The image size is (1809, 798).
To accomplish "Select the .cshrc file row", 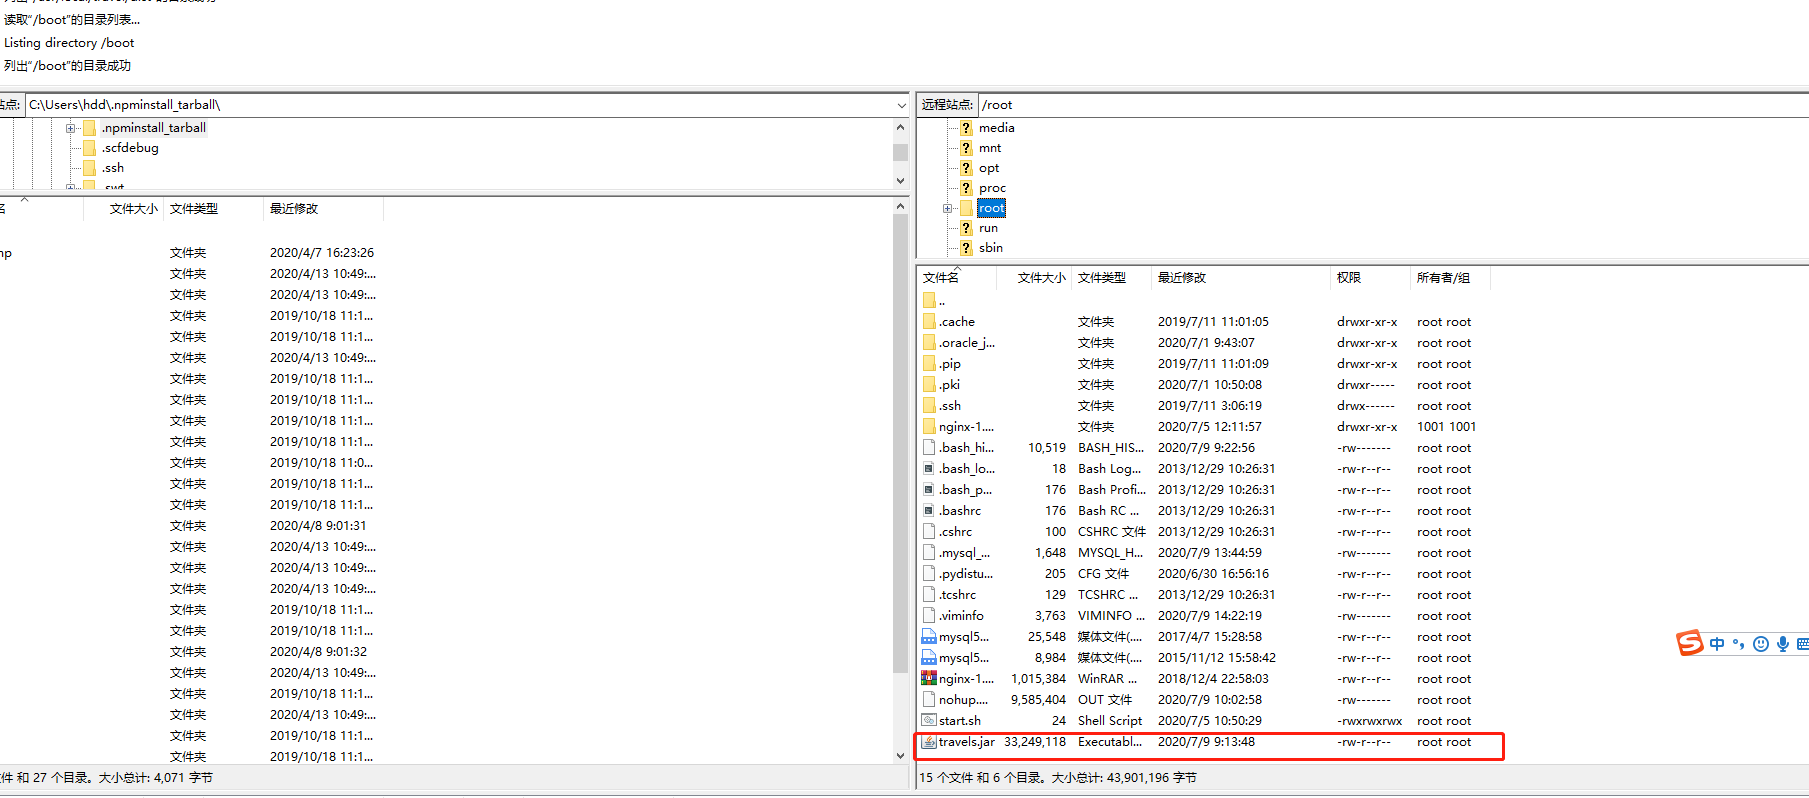I will pos(1203,532).
